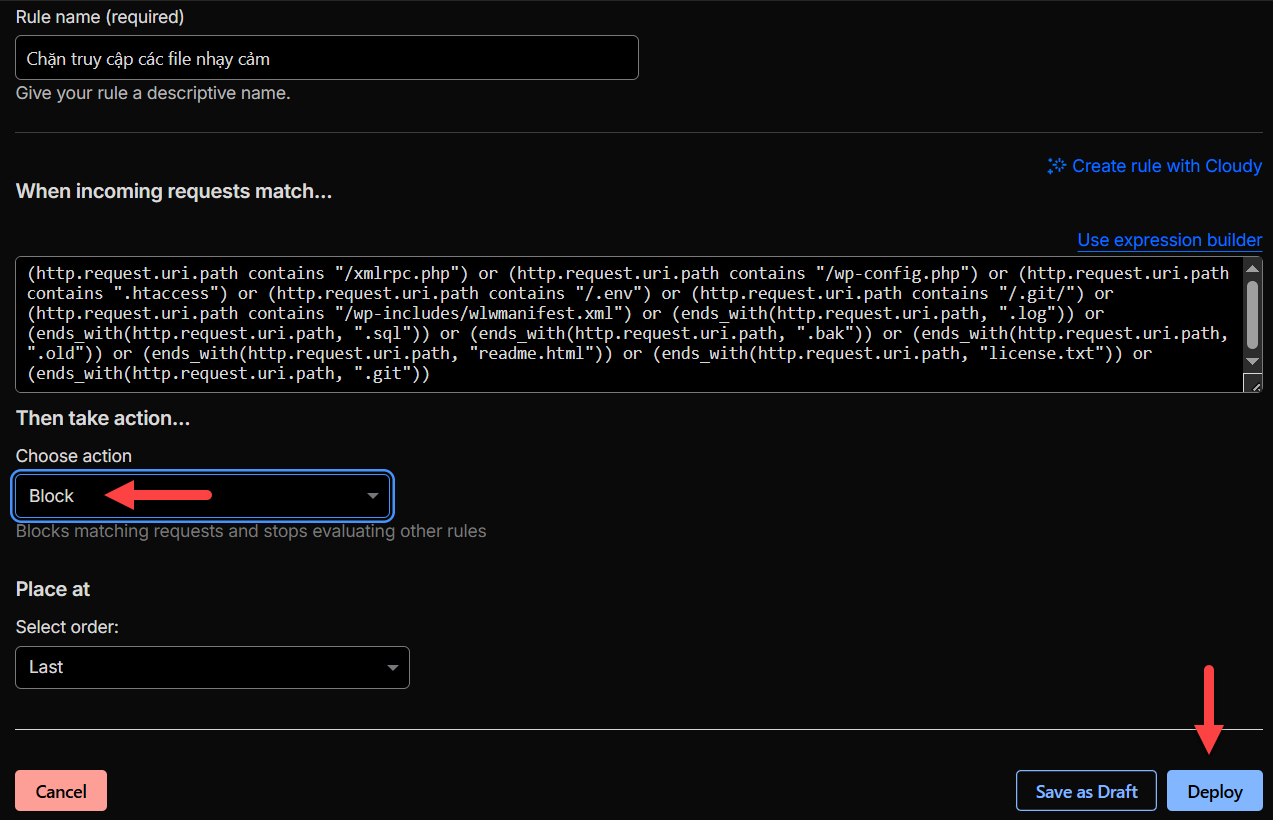Click the expression box scroll-down arrow

point(1252,361)
